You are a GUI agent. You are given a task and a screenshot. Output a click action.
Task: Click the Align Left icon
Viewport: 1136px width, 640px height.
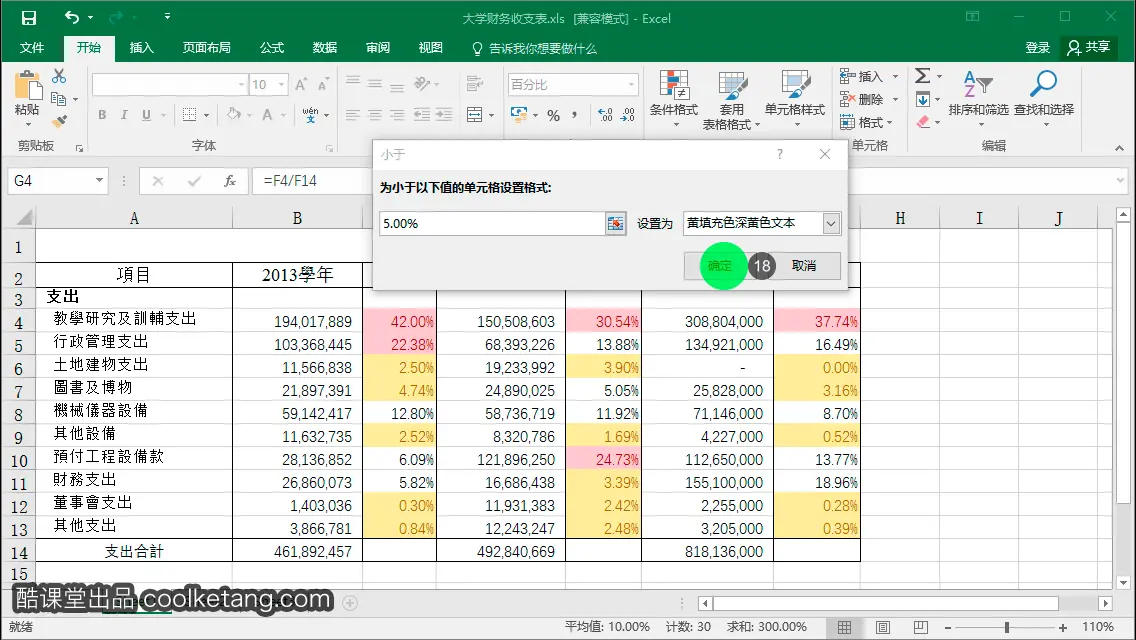(x=353, y=115)
